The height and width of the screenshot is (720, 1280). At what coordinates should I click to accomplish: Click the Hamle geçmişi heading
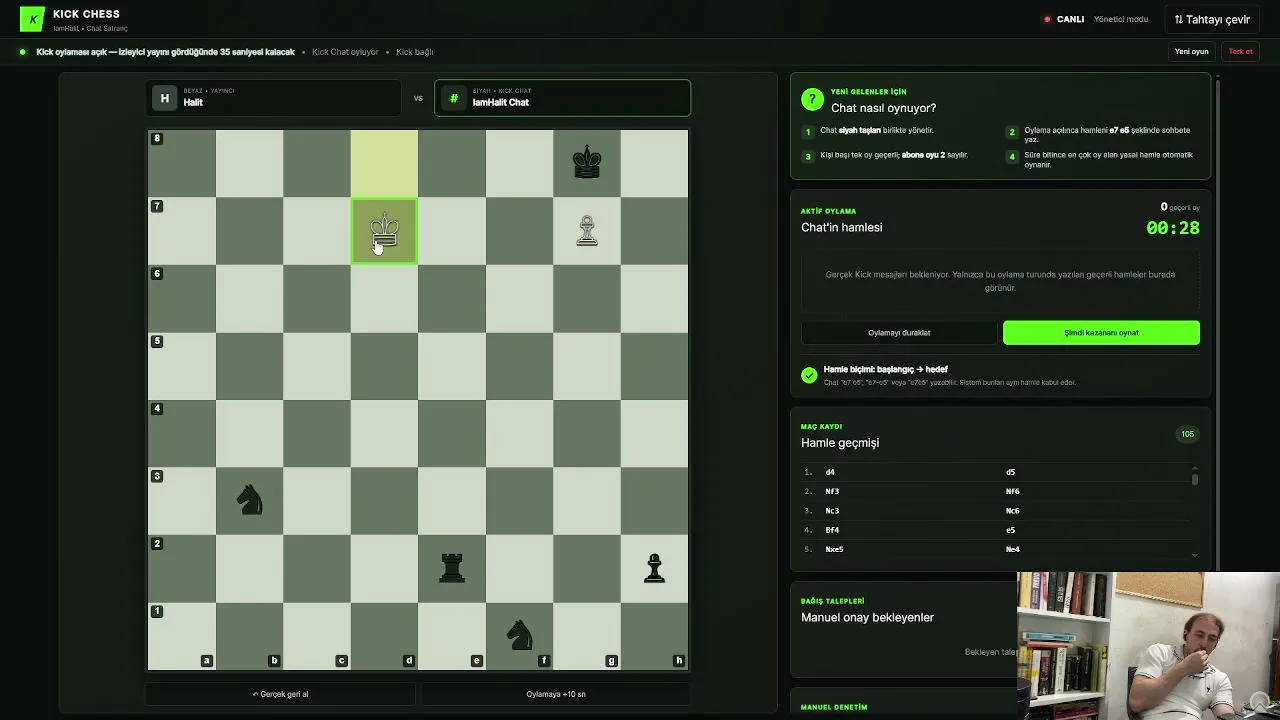click(840, 443)
